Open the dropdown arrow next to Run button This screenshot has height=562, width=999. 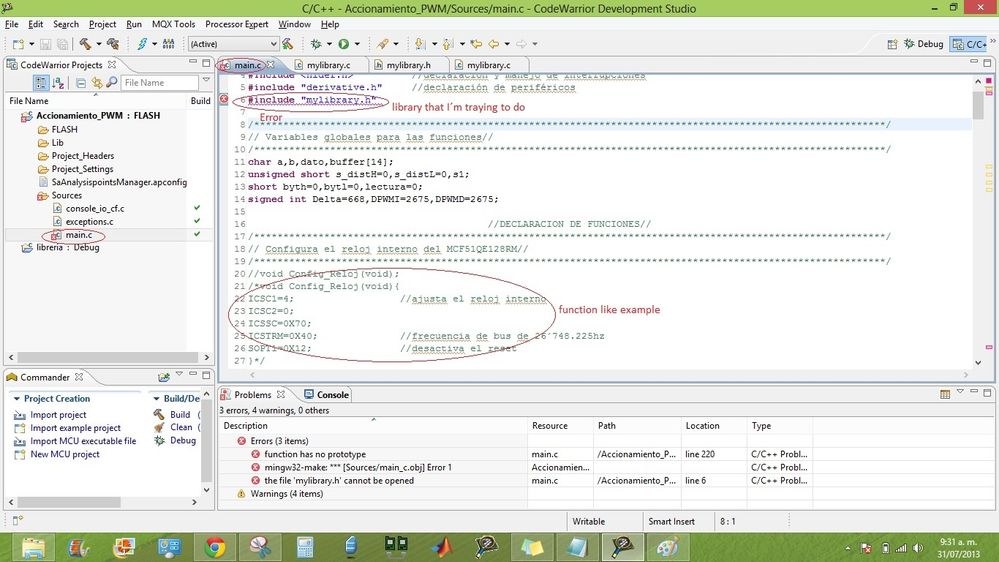tap(357, 44)
